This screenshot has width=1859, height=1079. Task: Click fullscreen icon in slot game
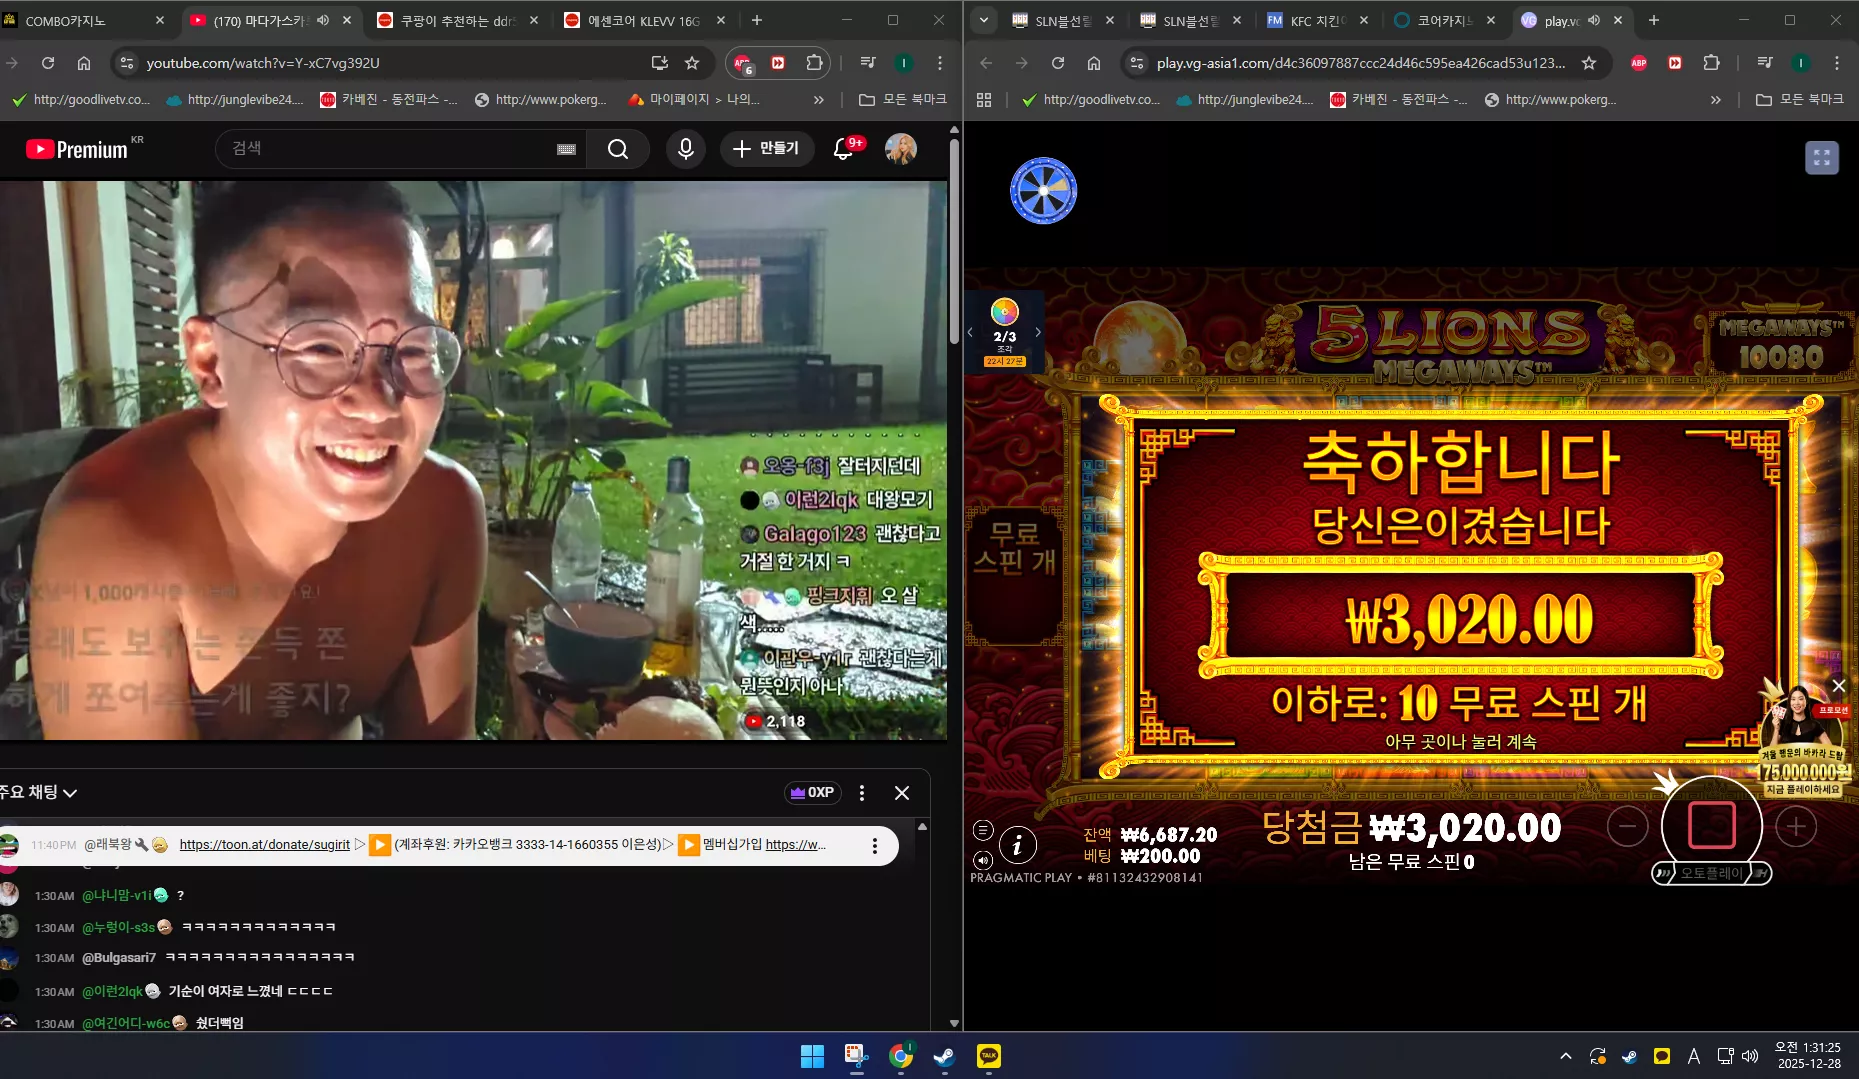[x=1822, y=157]
